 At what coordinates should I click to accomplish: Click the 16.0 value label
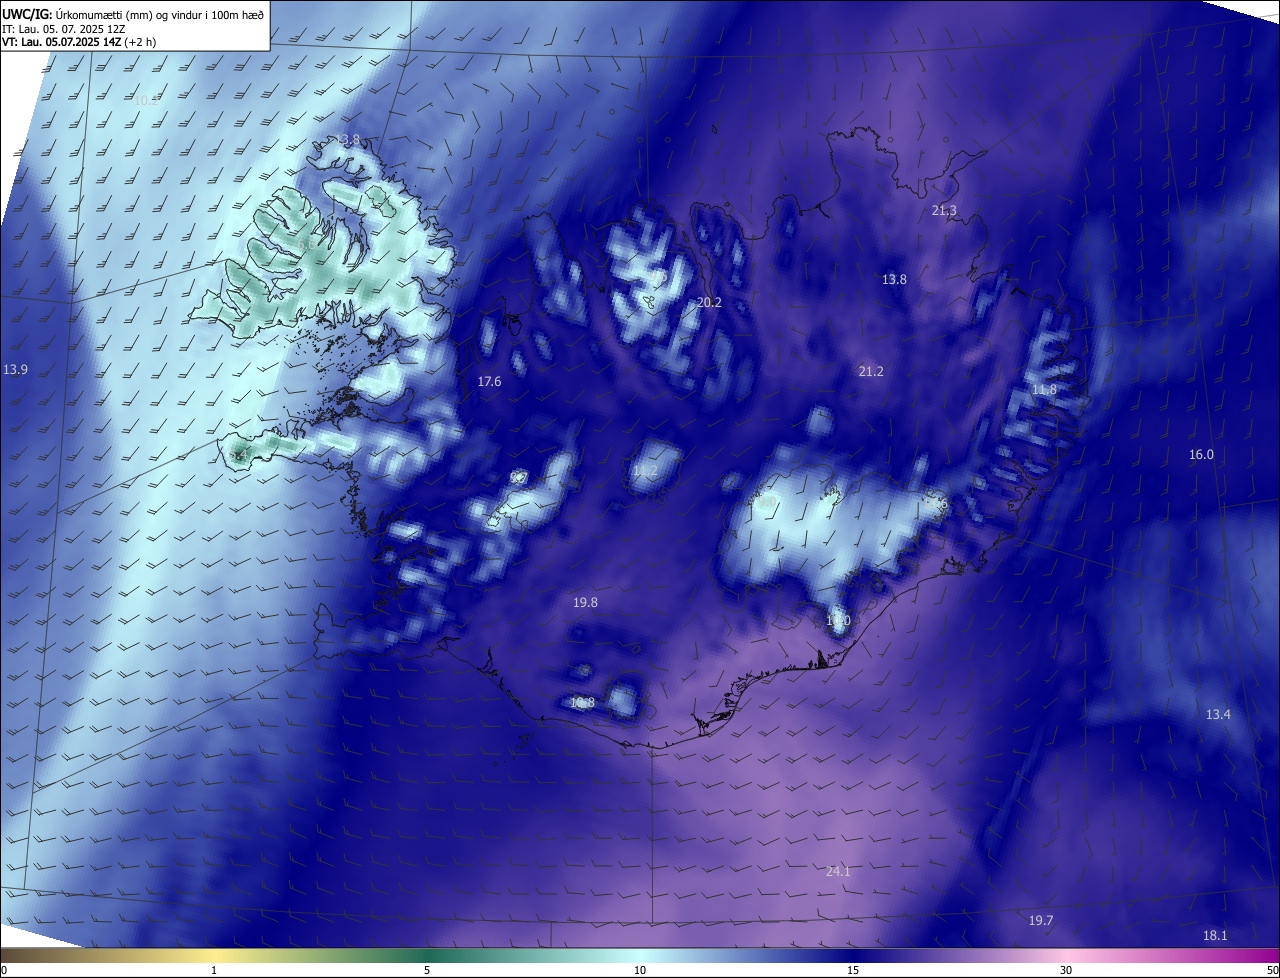coord(1201,455)
